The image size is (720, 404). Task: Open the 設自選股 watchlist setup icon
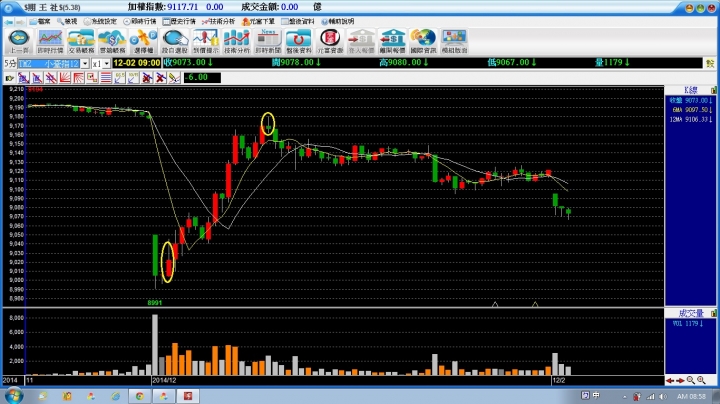point(174,41)
